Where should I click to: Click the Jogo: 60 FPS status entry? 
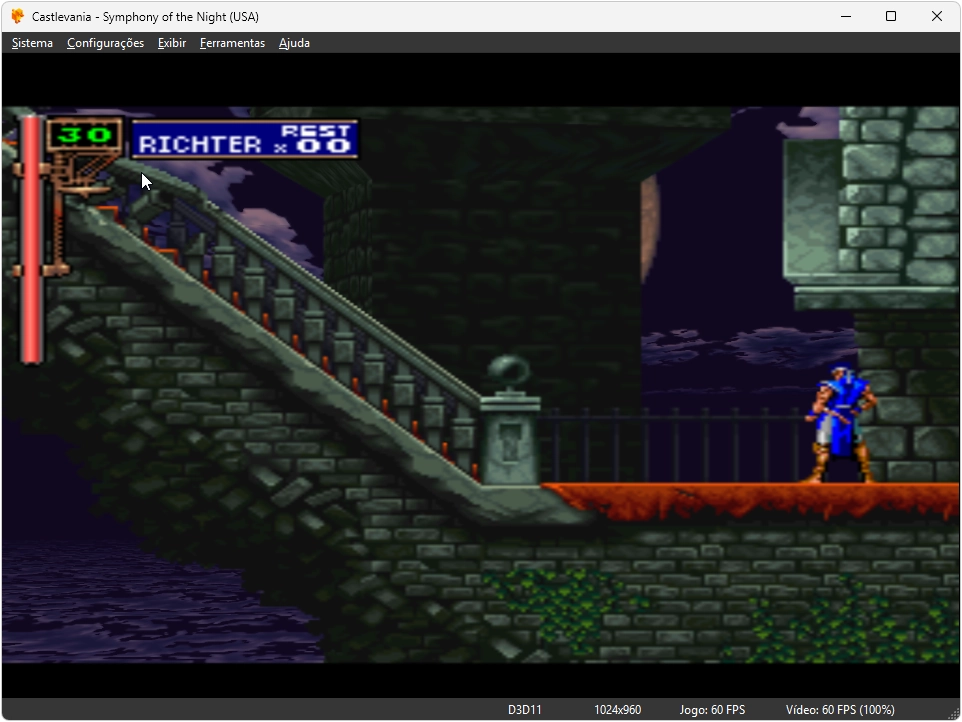(x=712, y=710)
